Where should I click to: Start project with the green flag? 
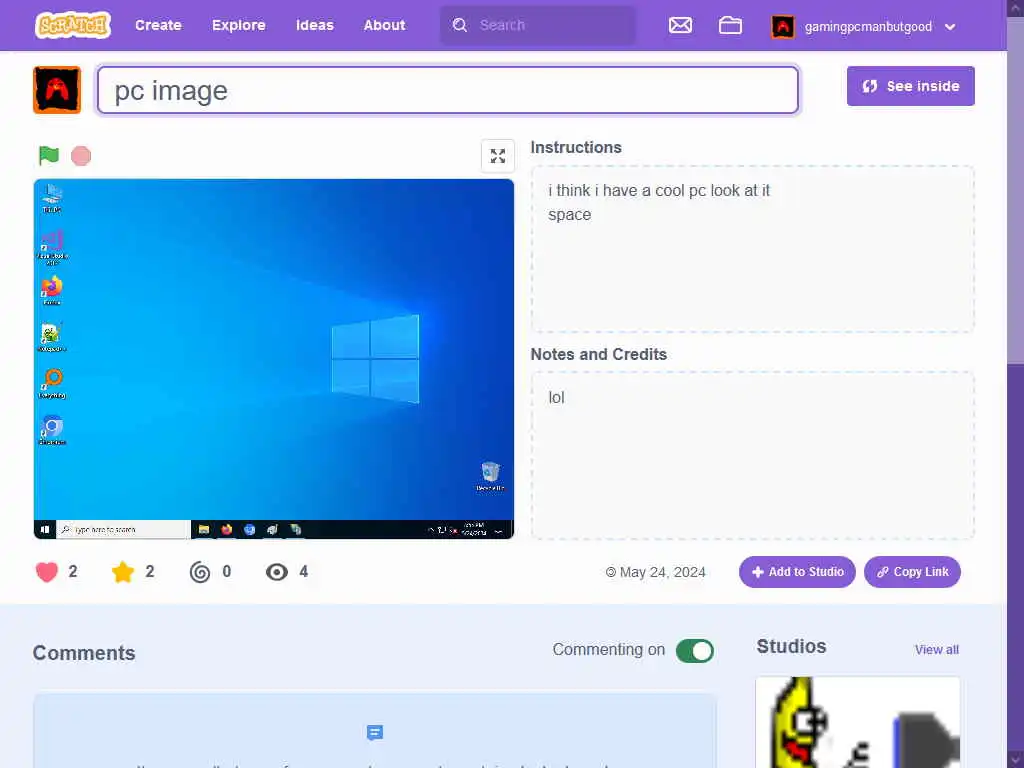[x=48, y=155]
